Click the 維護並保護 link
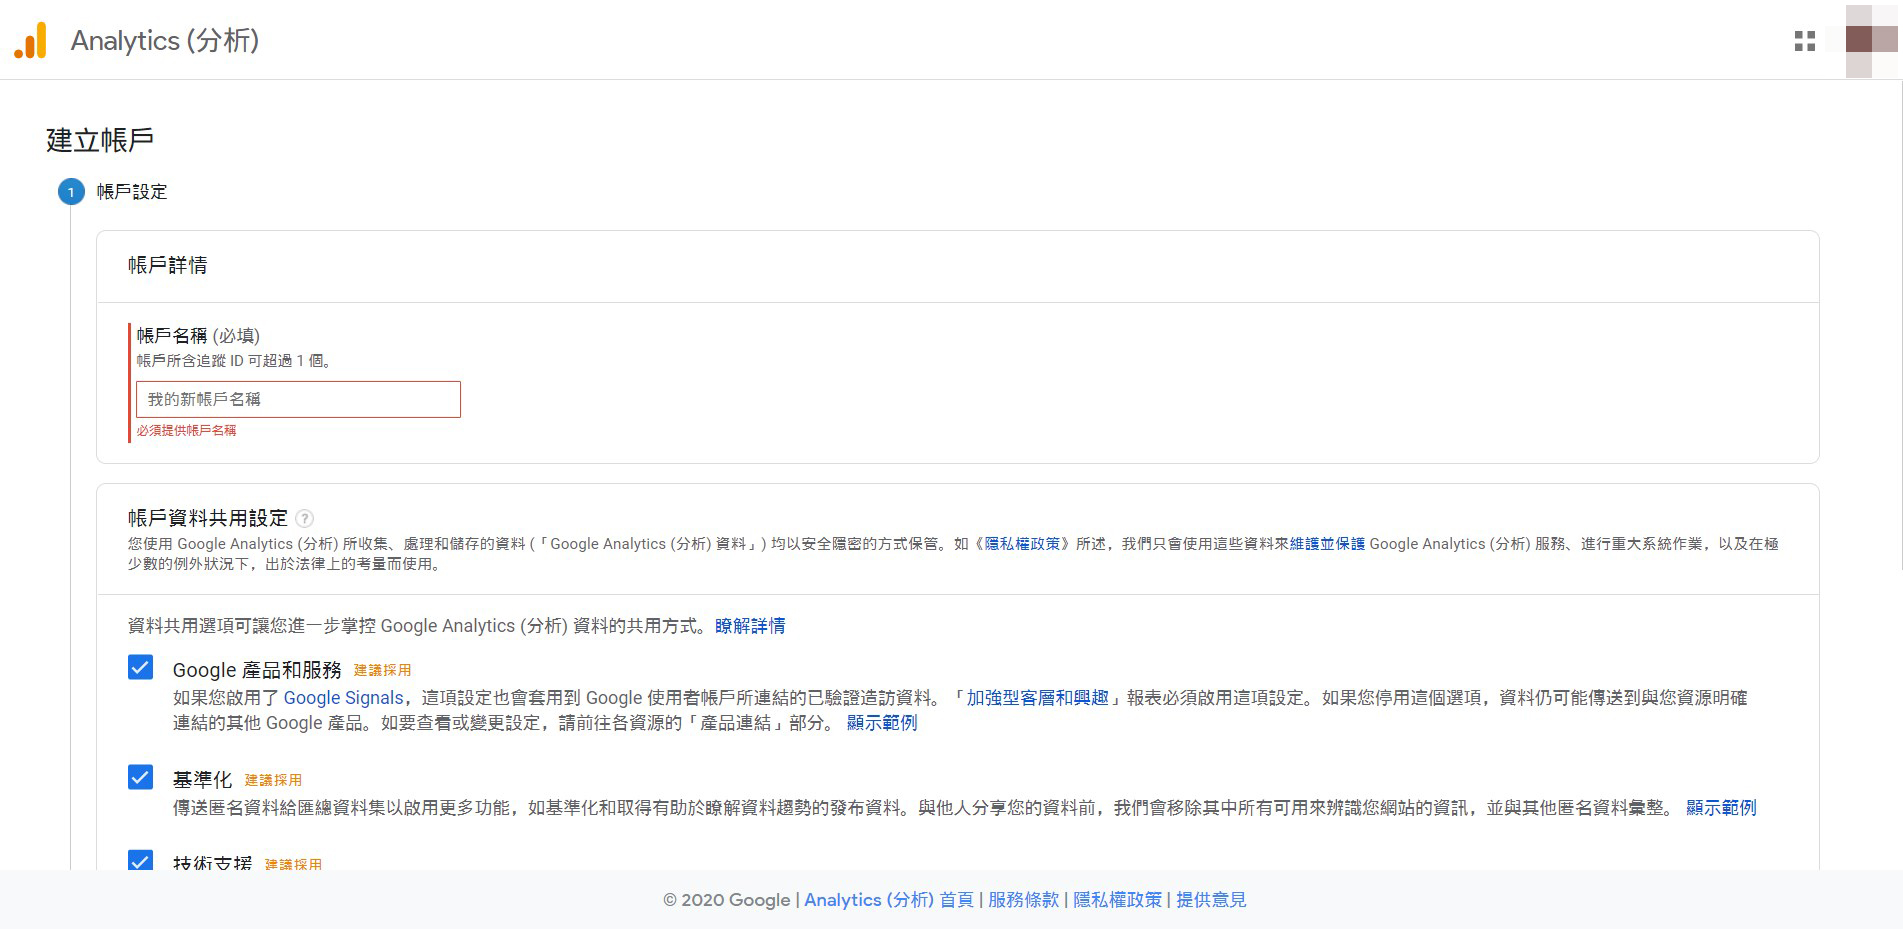The image size is (1903, 929). pos(1327,544)
